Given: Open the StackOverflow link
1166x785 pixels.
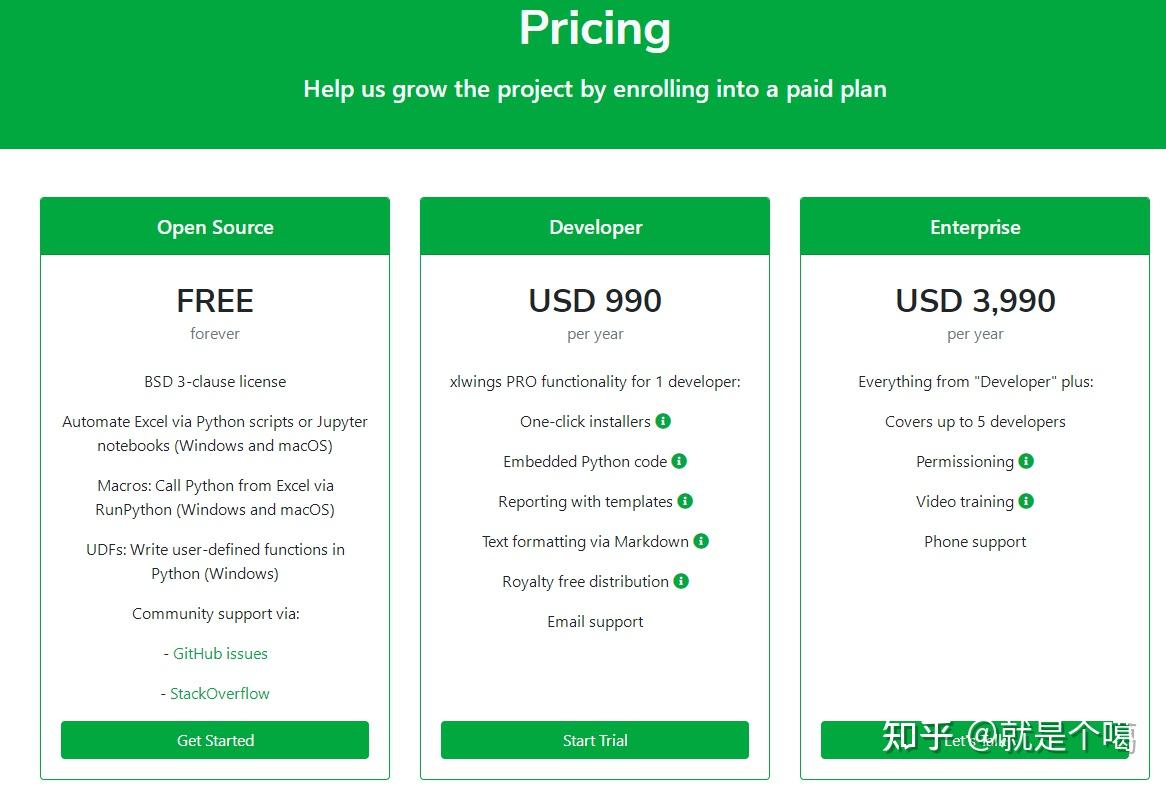Looking at the screenshot, I should click(x=219, y=694).
